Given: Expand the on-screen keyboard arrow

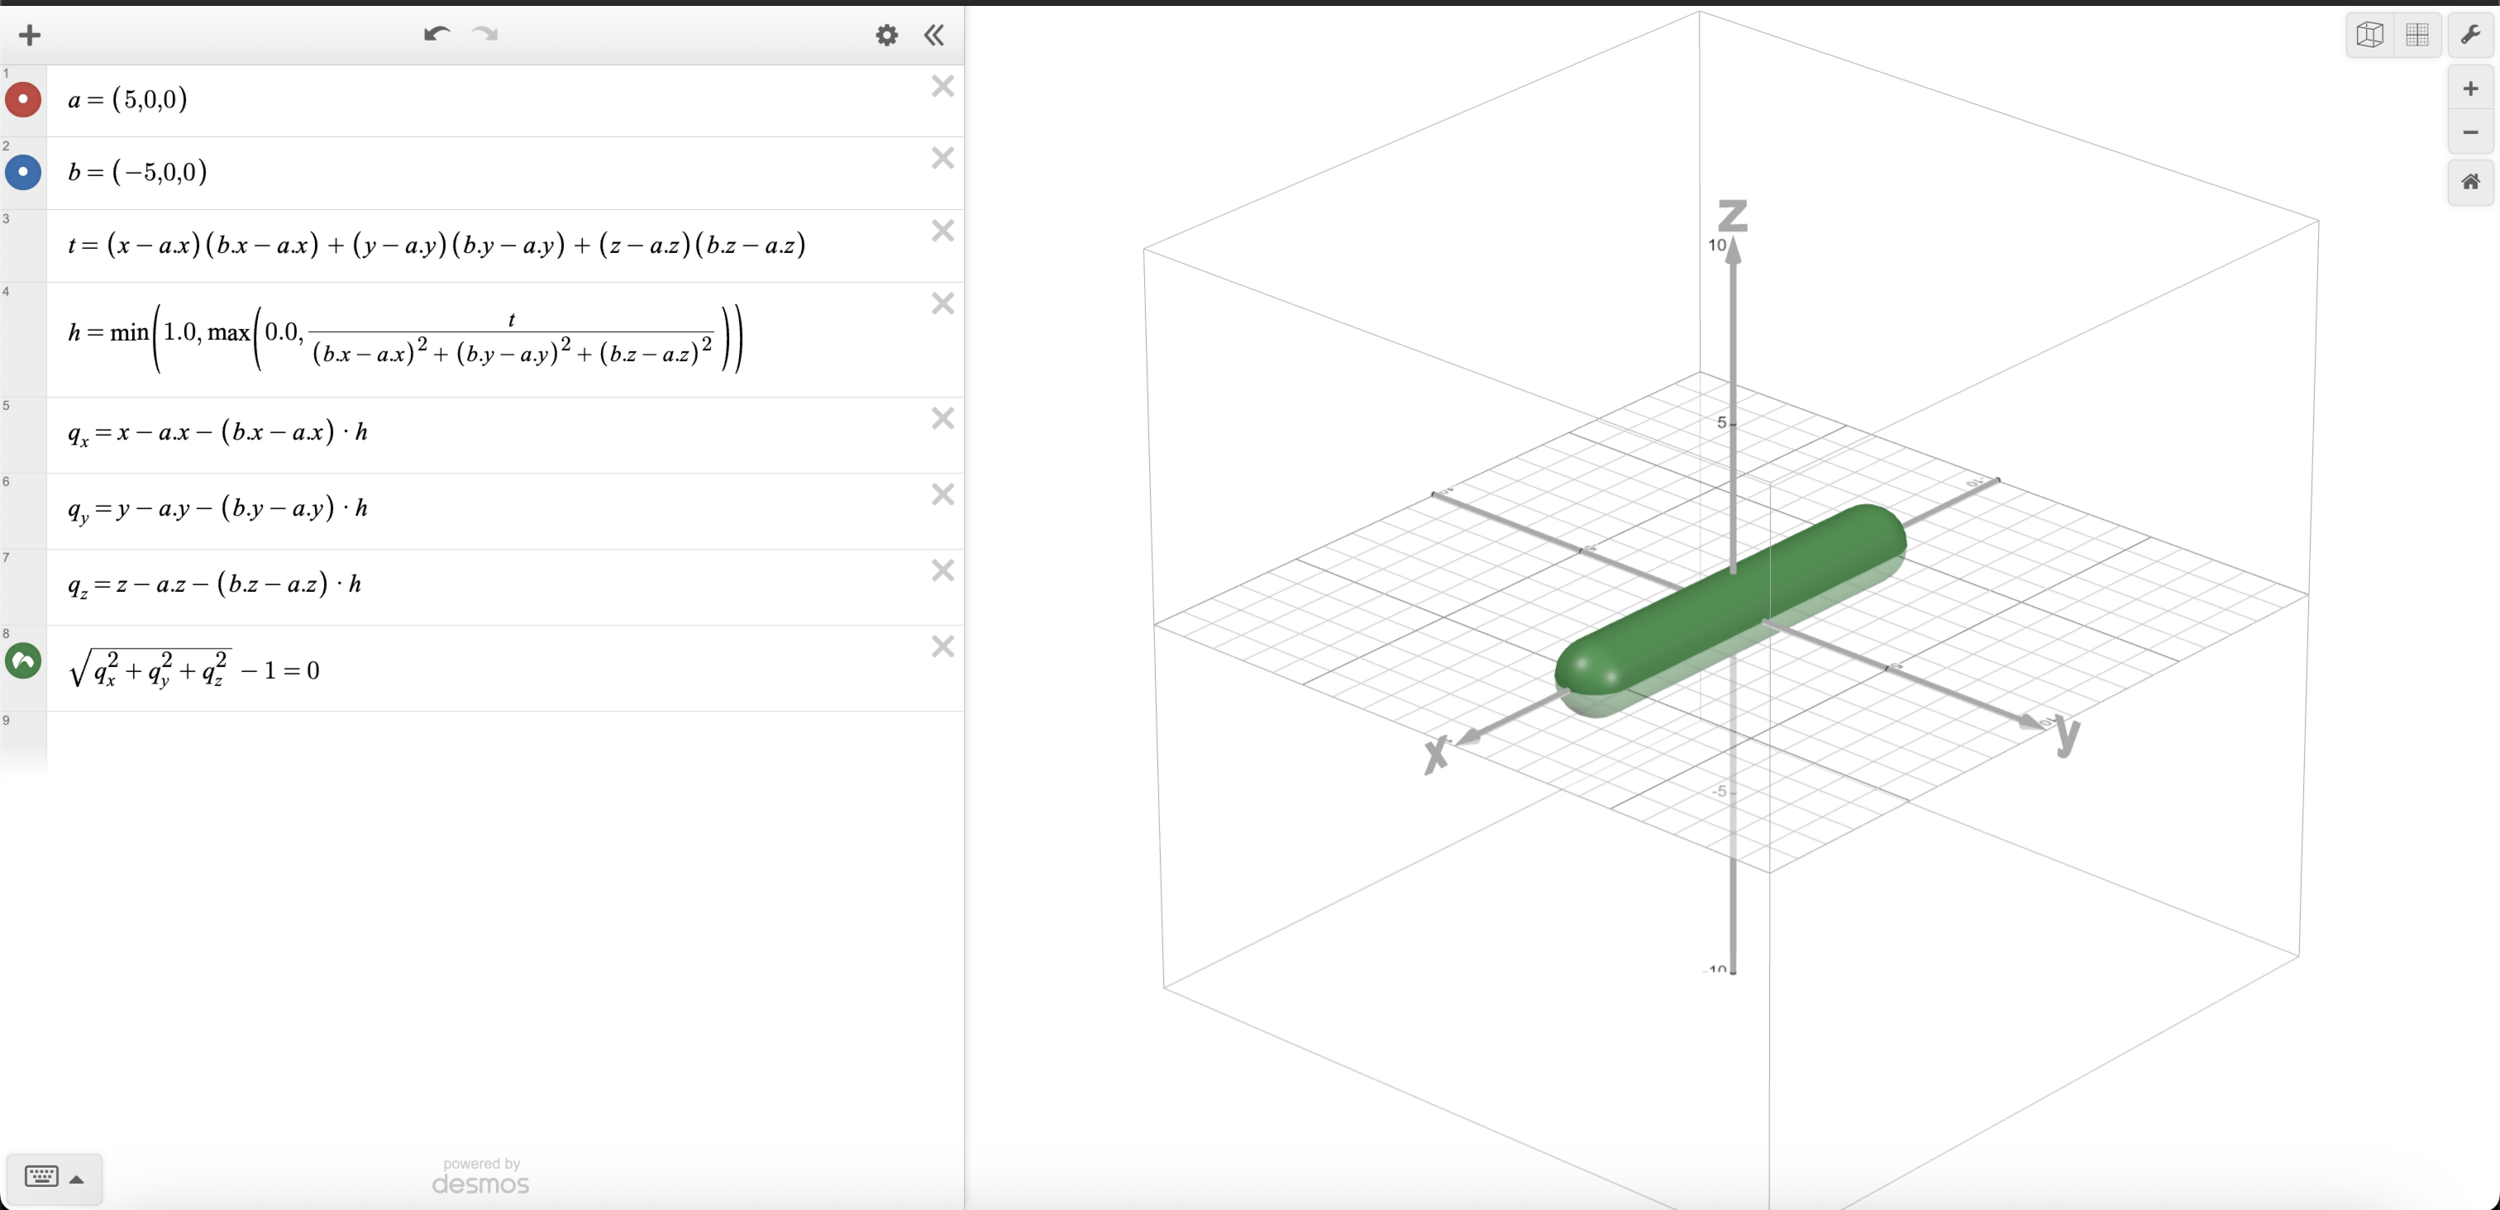Looking at the screenshot, I should [x=77, y=1179].
